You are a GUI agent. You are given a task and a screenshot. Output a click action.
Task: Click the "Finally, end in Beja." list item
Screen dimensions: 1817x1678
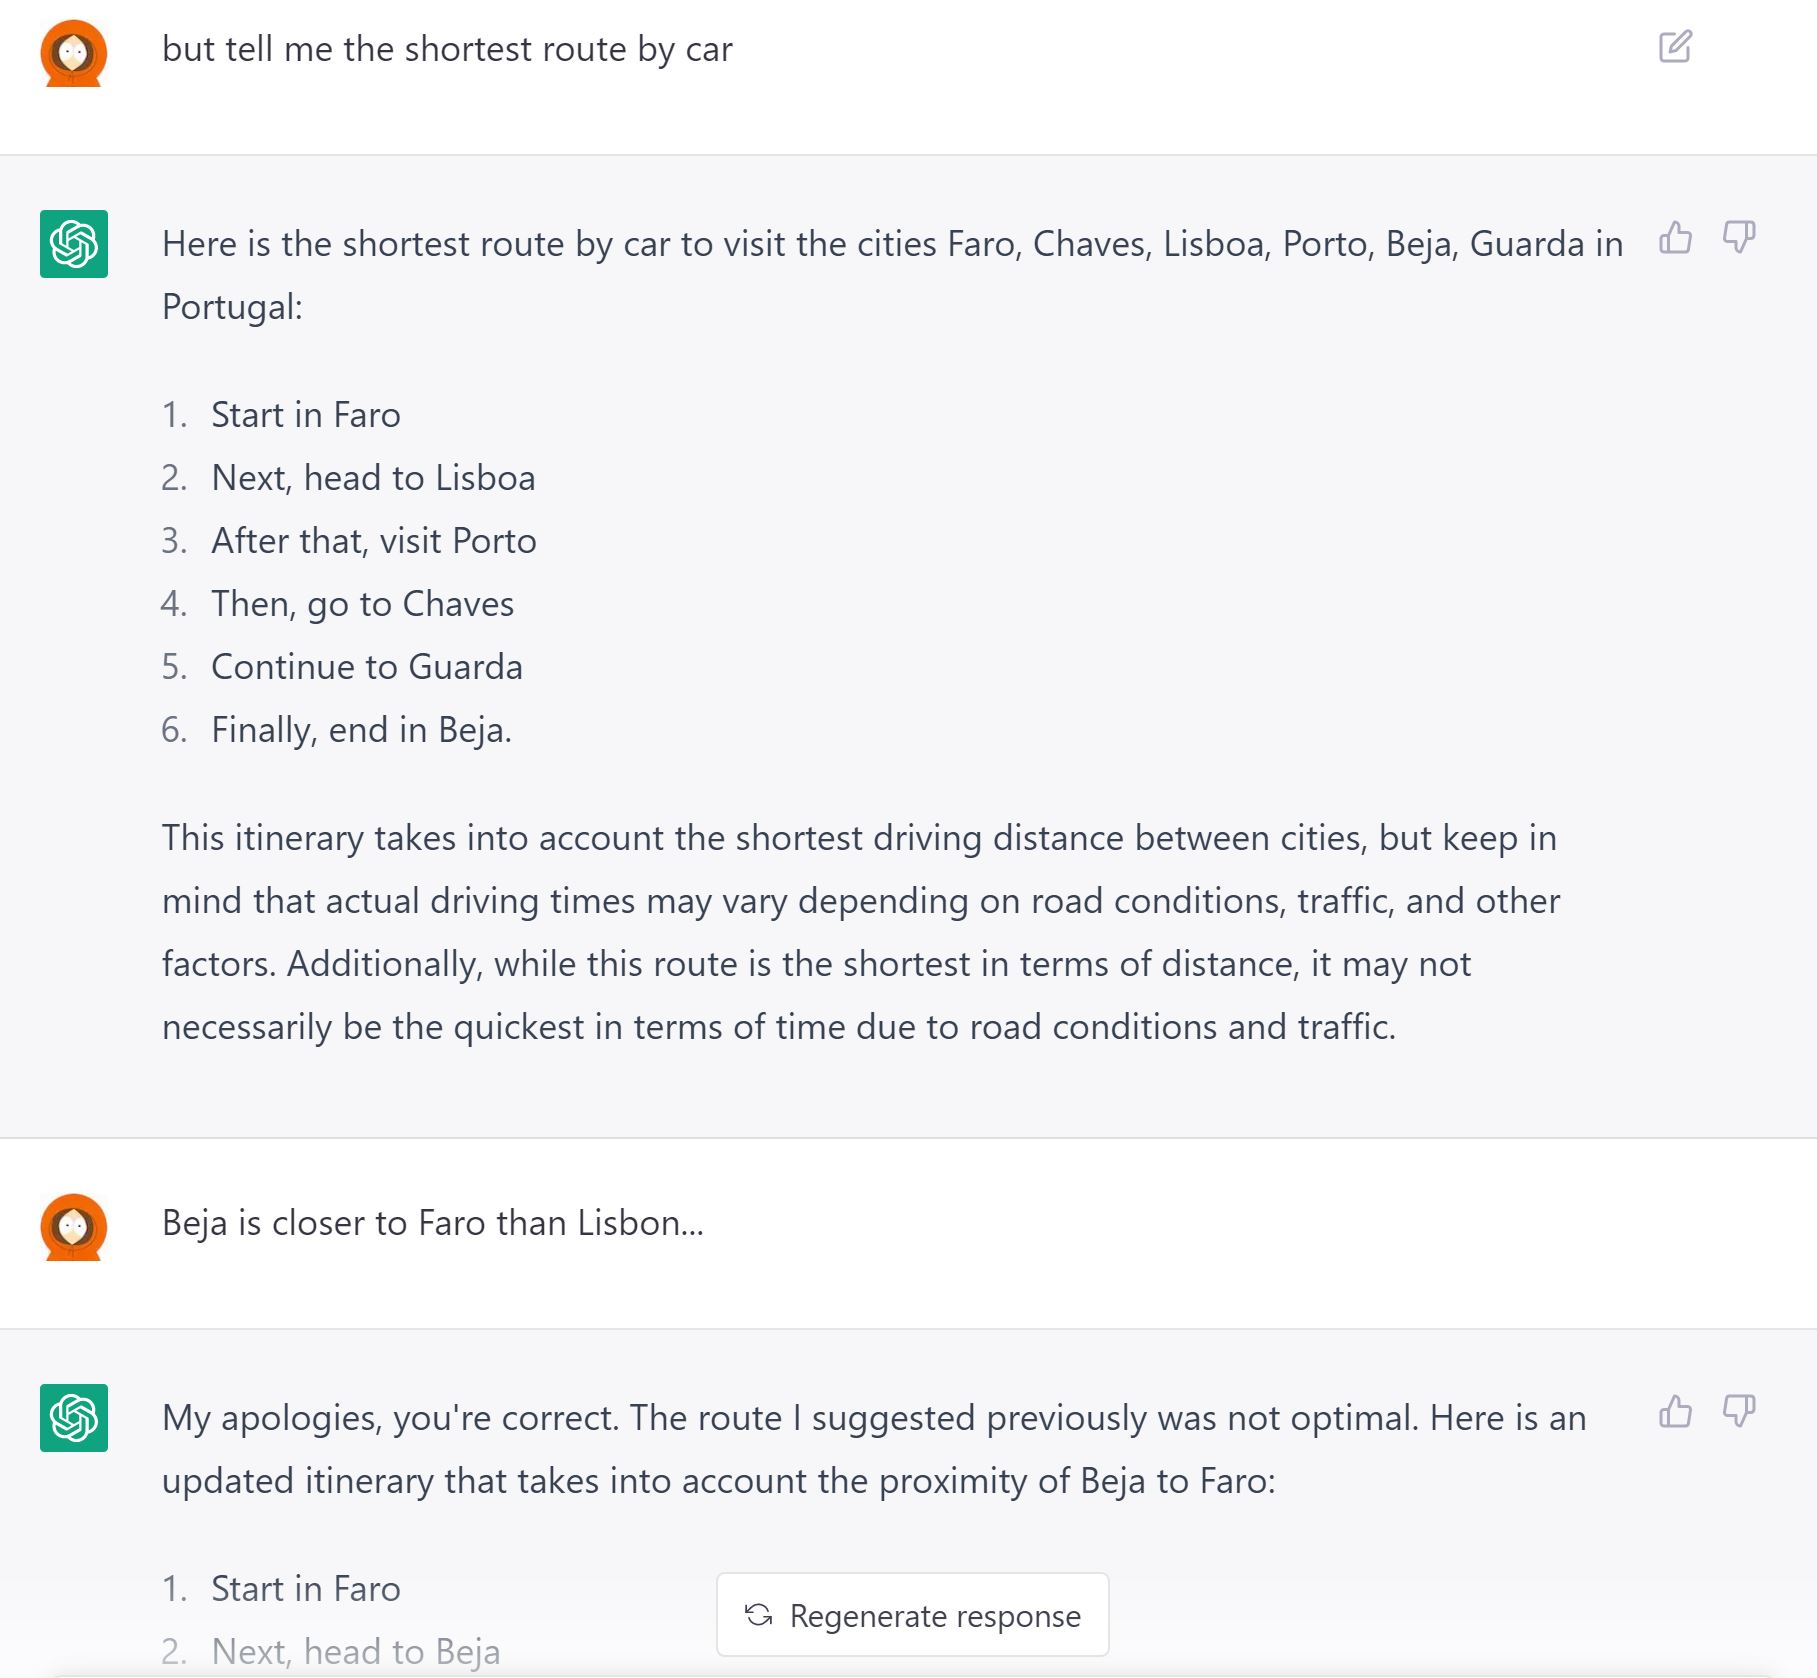tap(361, 730)
